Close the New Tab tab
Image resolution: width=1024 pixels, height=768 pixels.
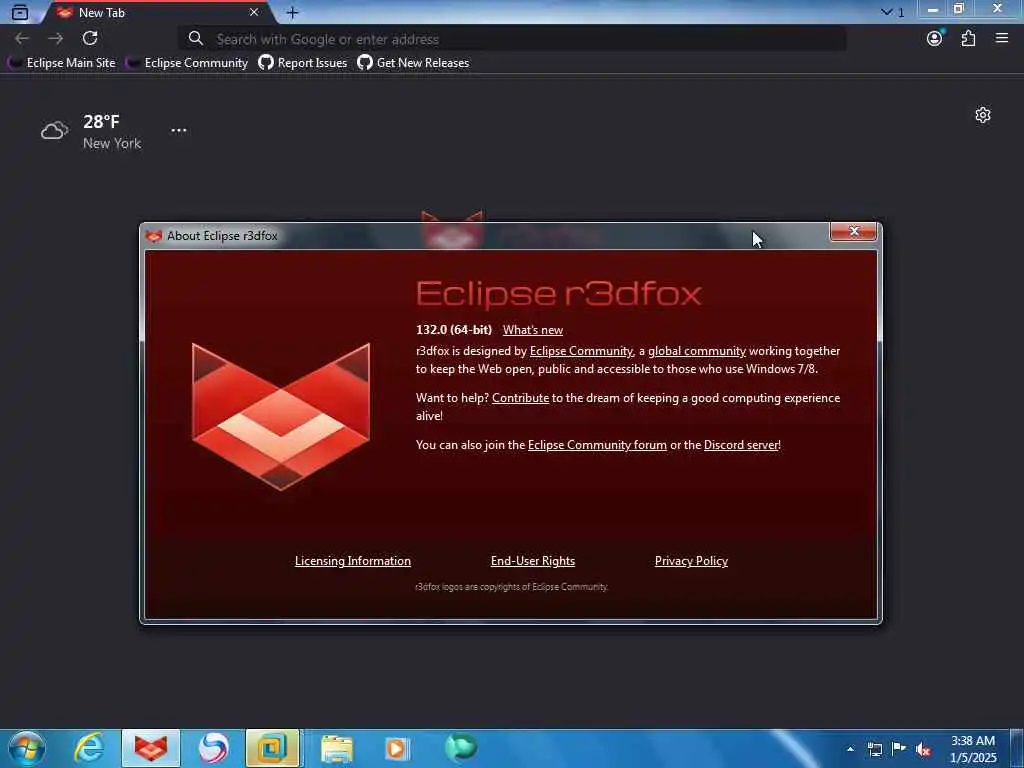[x=254, y=12]
